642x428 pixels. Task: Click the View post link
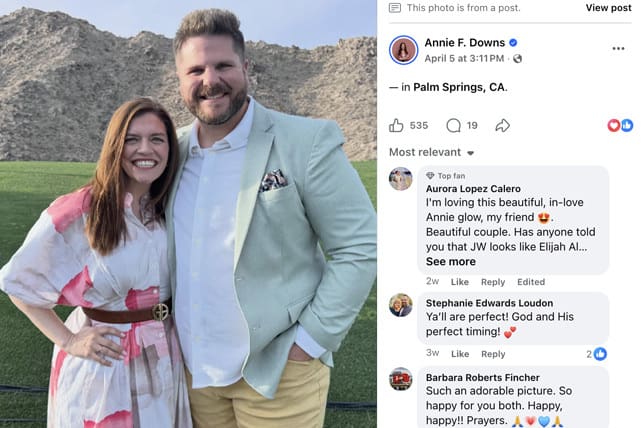pos(608,8)
